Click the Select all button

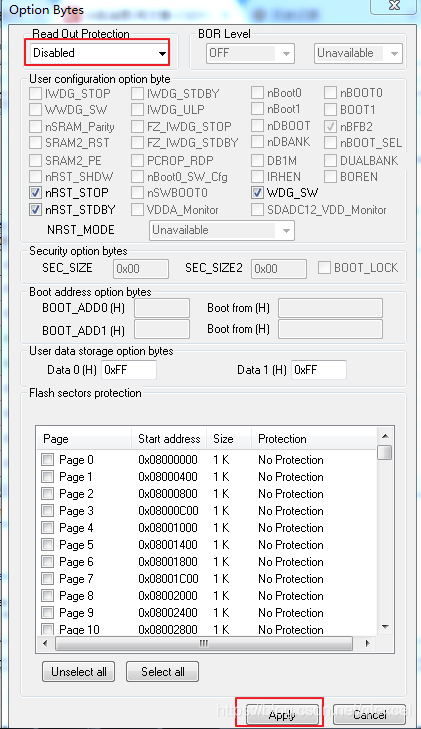pos(163,671)
